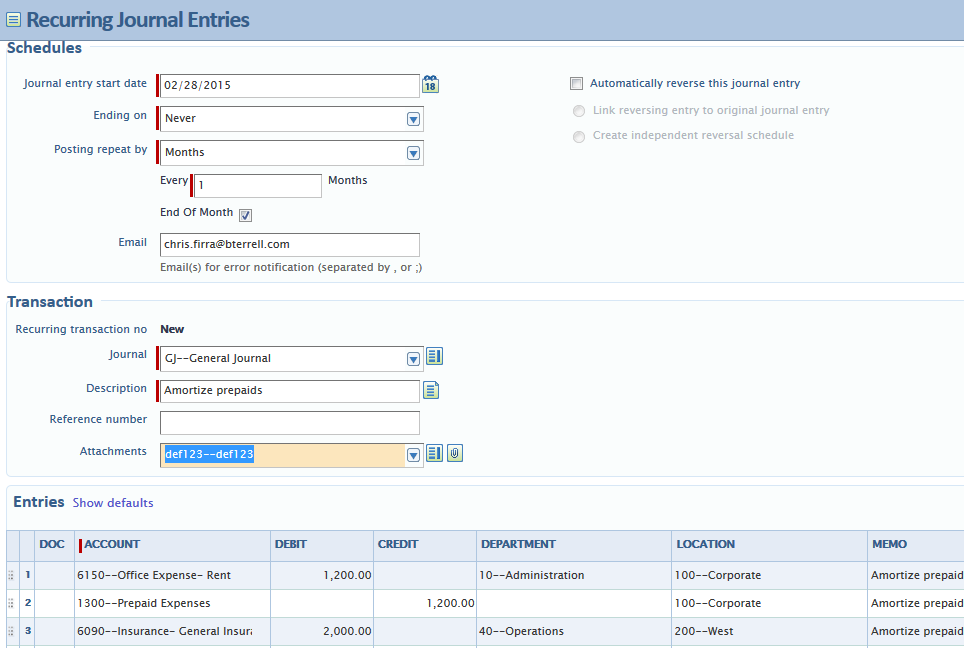This screenshot has width=964, height=648.
Task: Click the DOC column header
Action: click(52, 544)
